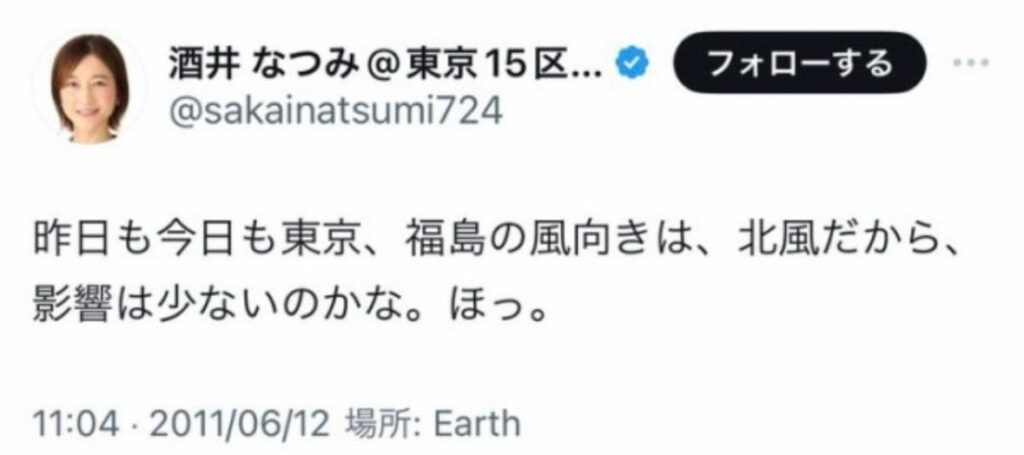Open 酒井 なつみ's profile avatar photo
Viewport: 1024px width, 455px height.
click(89, 87)
